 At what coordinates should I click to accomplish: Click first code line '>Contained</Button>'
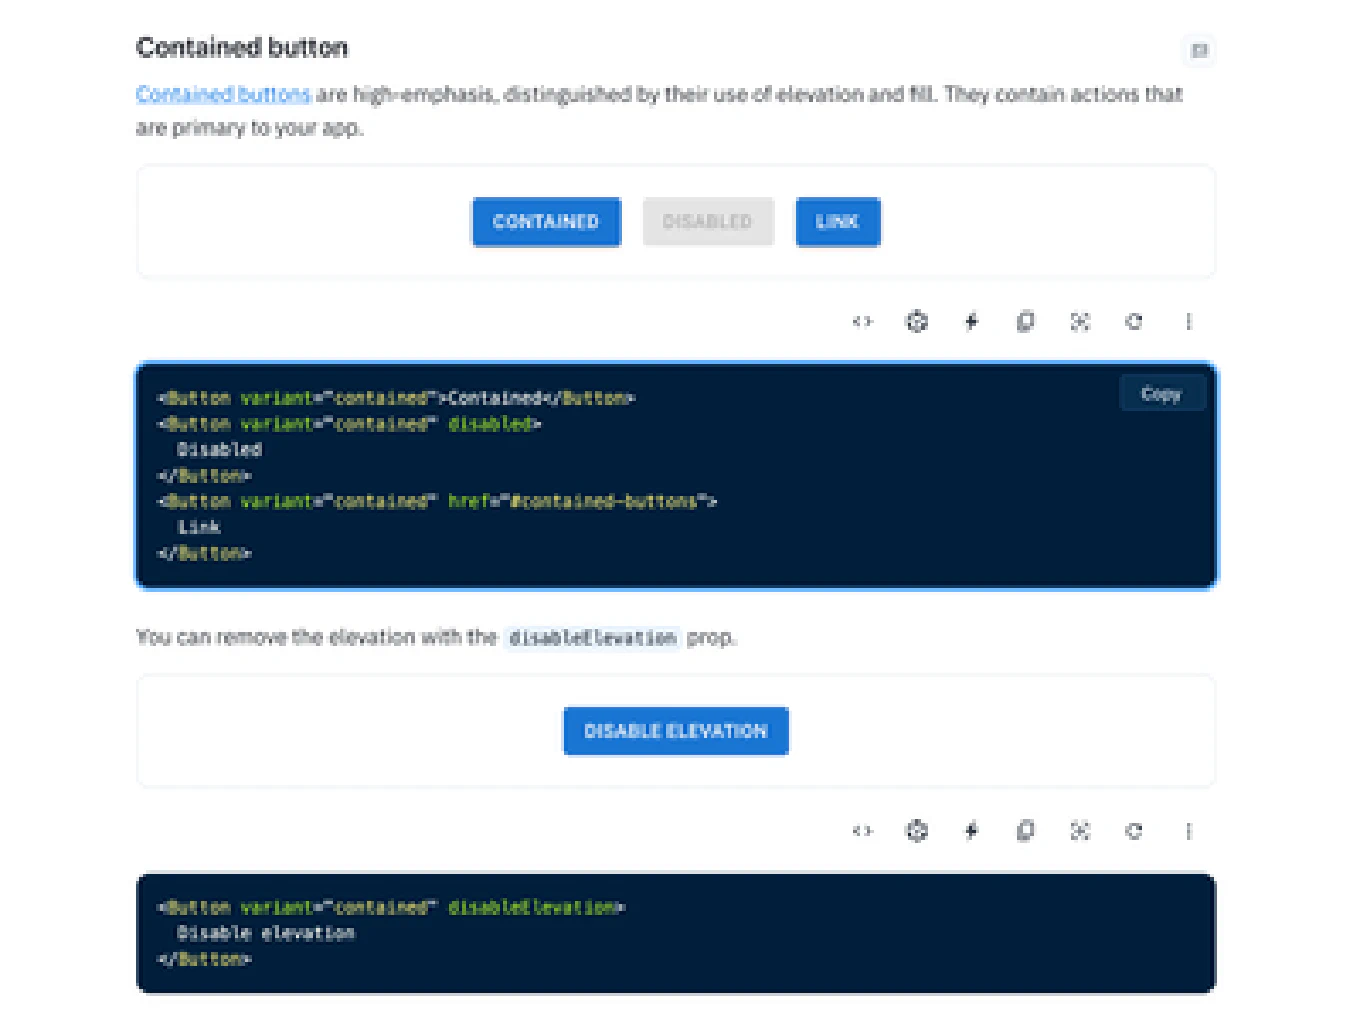[396, 398]
